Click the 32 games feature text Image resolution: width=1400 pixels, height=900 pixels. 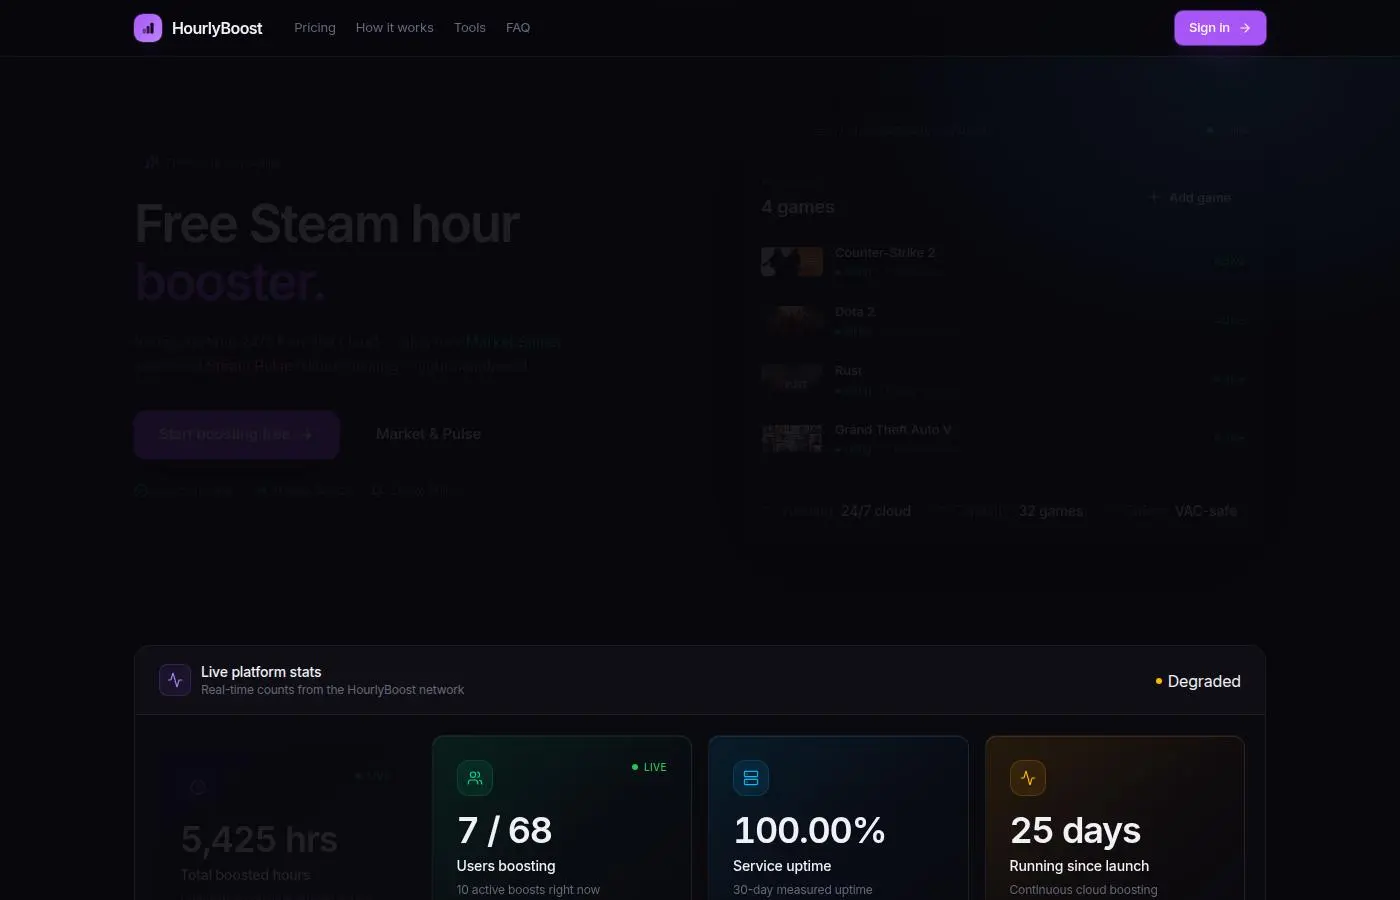(x=1051, y=511)
